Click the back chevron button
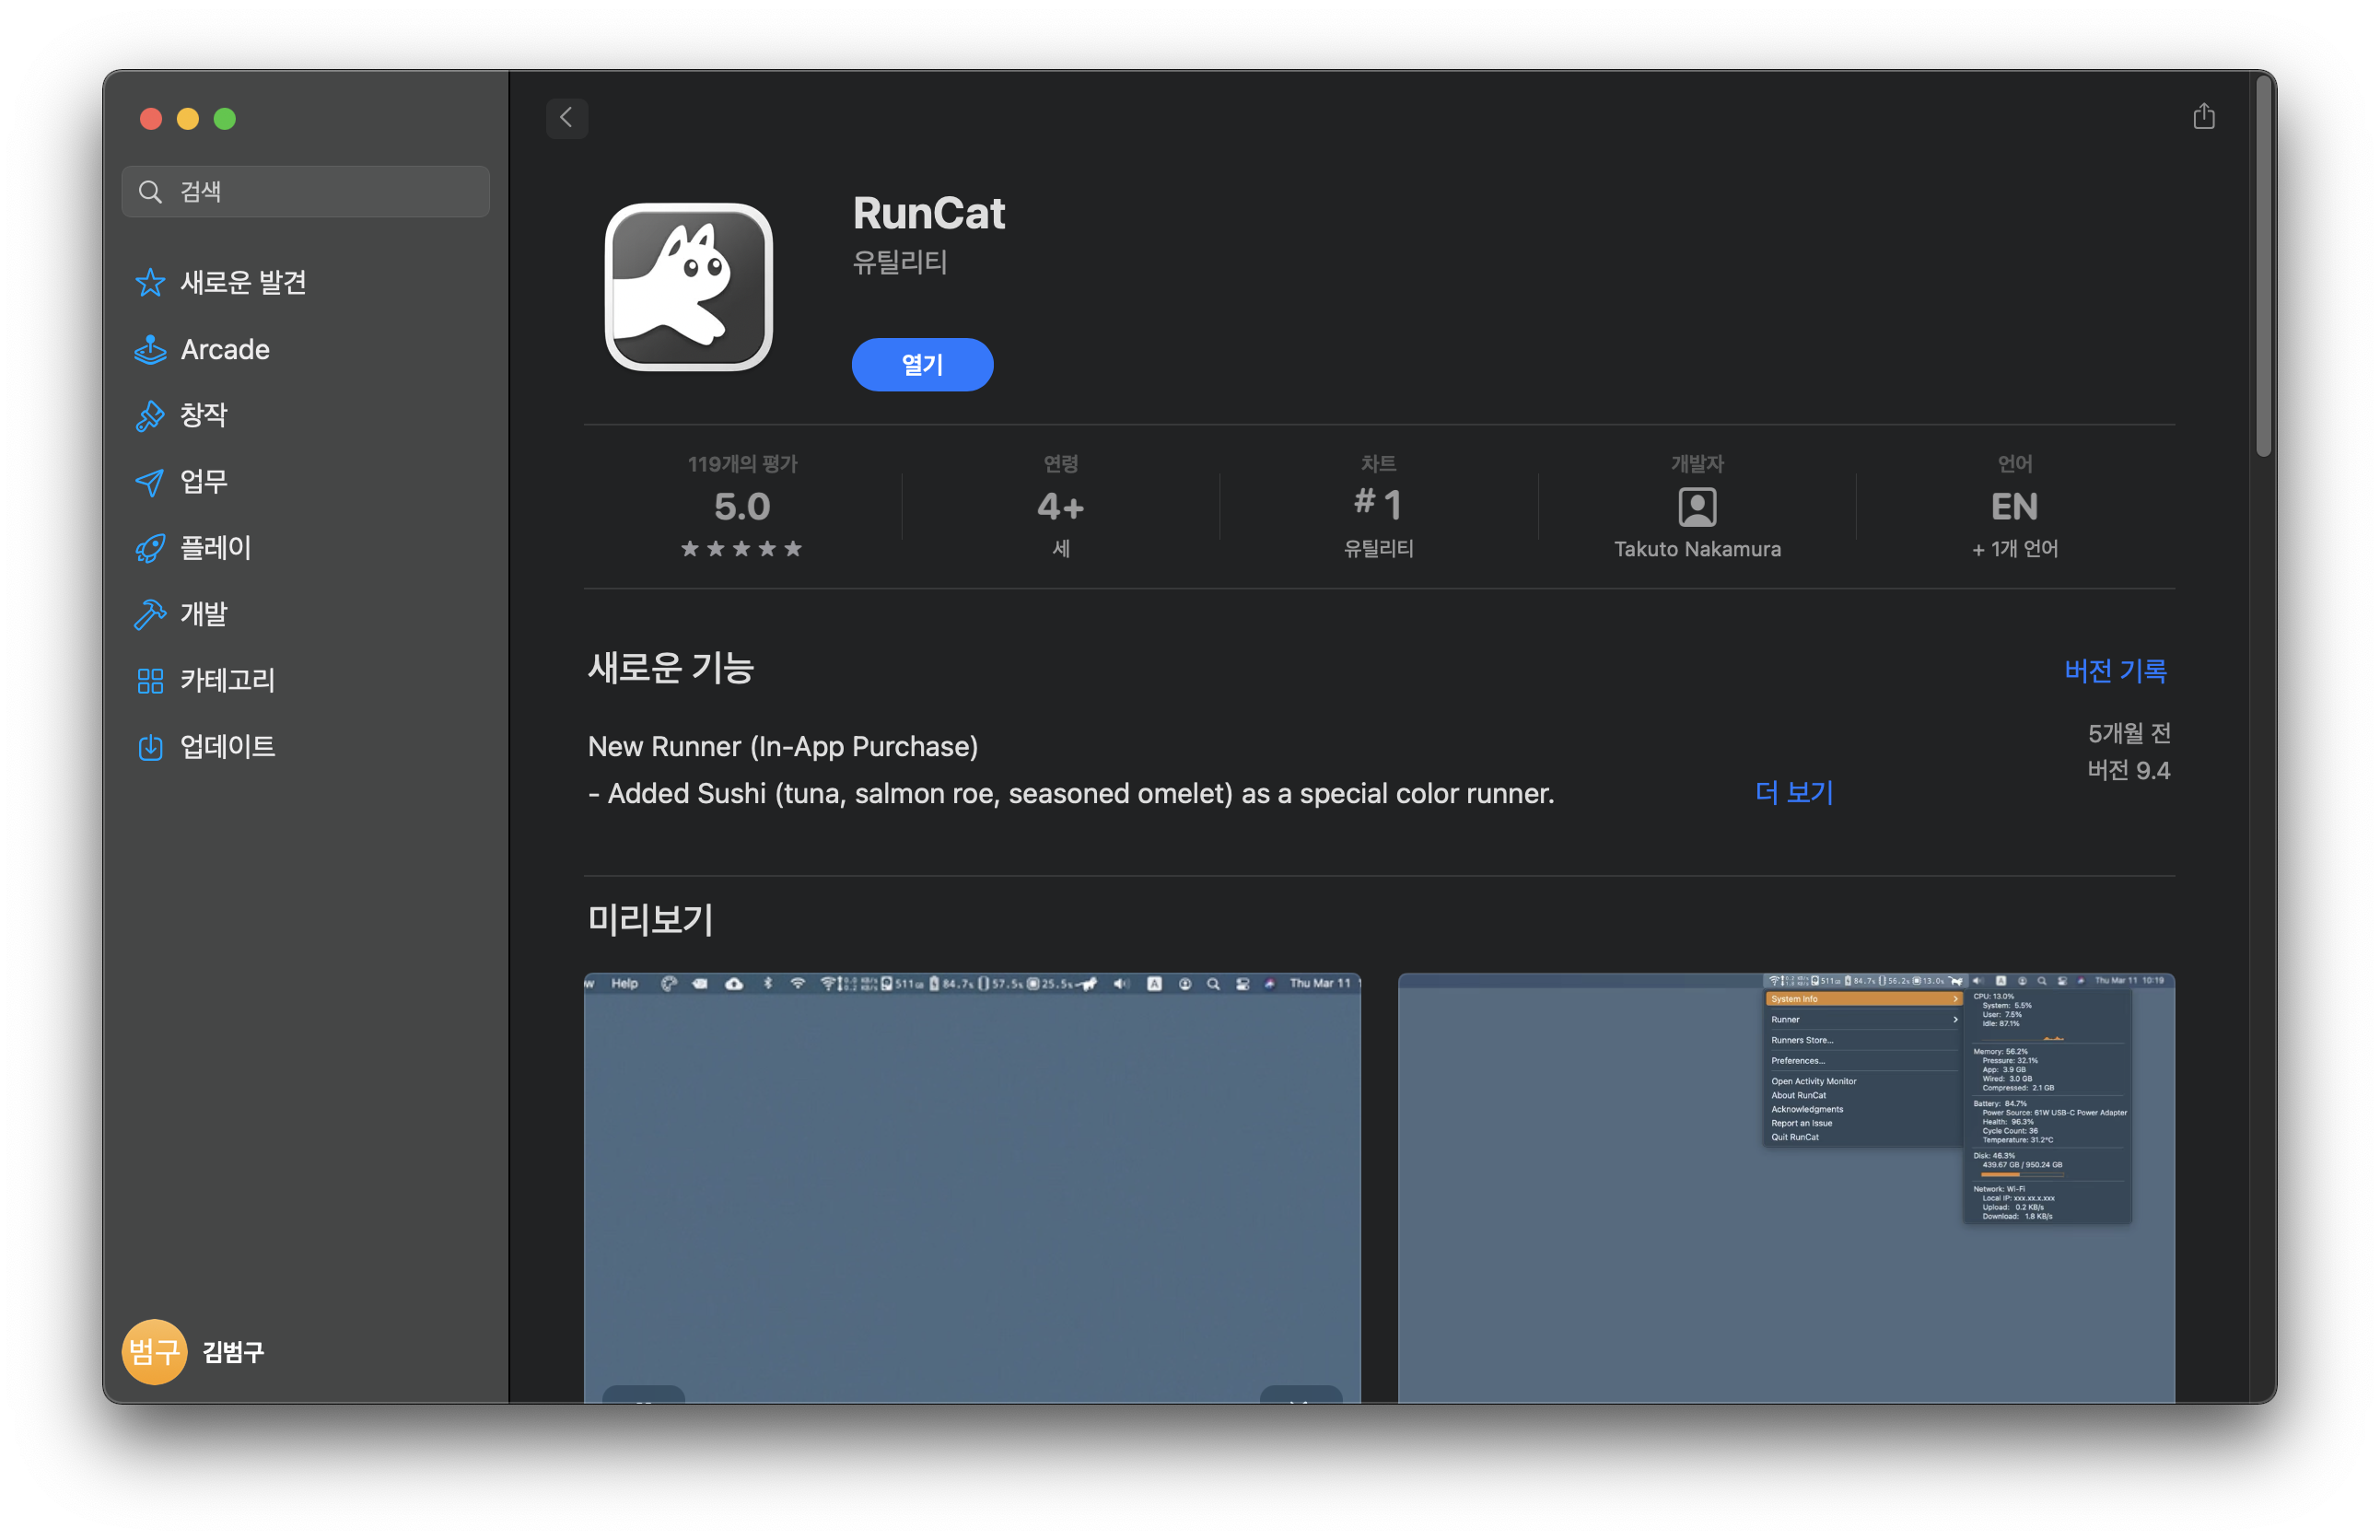 [x=567, y=118]
